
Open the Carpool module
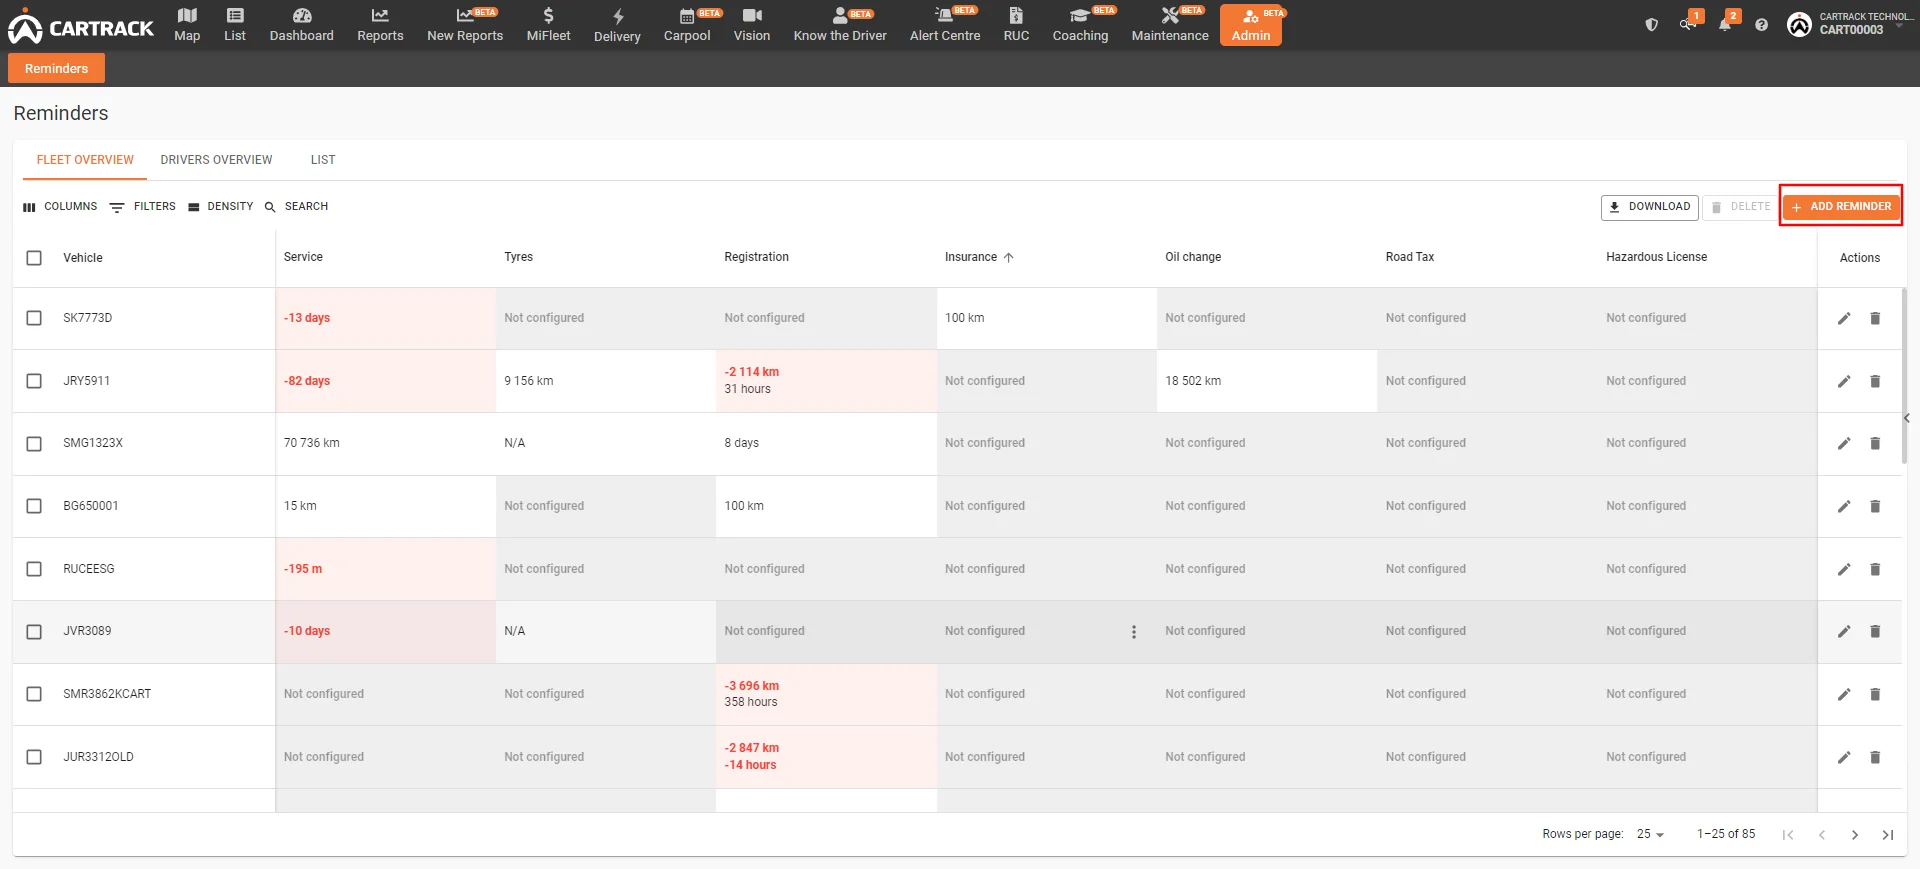pyautogui.click(x=687, y=25)
